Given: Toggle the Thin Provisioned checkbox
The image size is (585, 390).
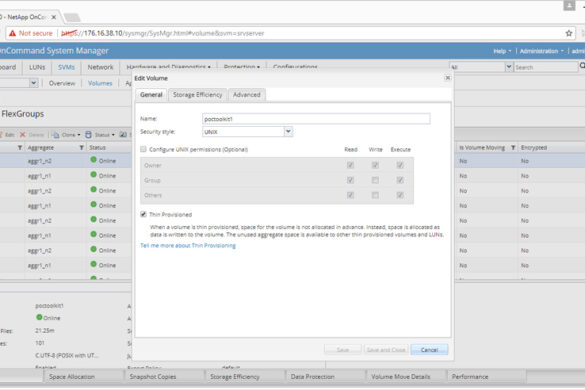Looking at the screenshot, I should click(x=143, y=214).
